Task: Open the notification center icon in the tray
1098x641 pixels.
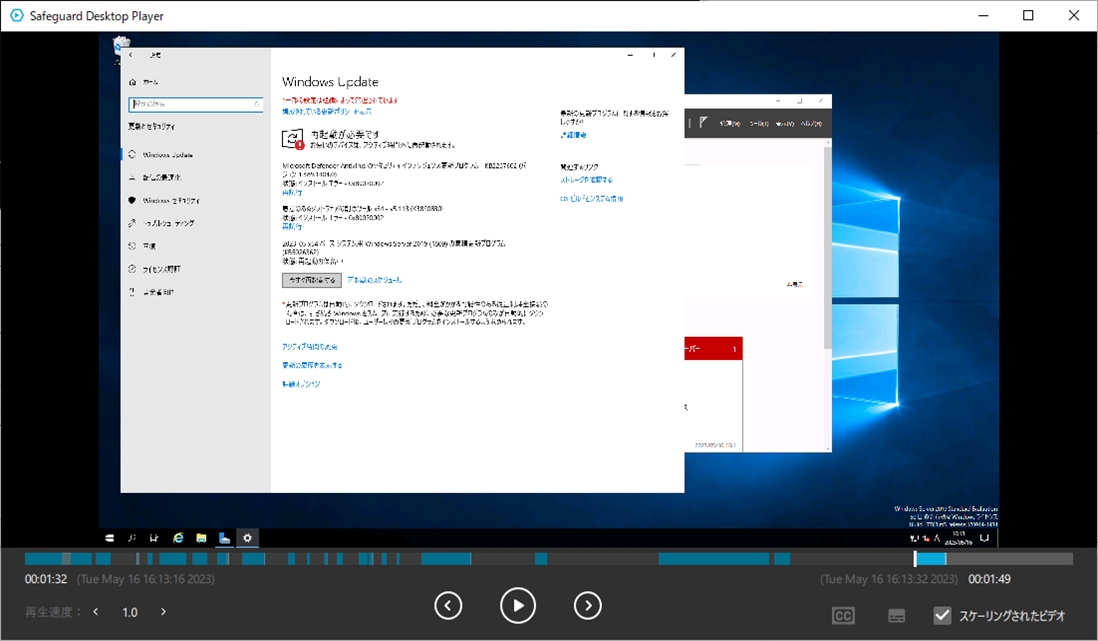Action: click(x=985, y=538)
